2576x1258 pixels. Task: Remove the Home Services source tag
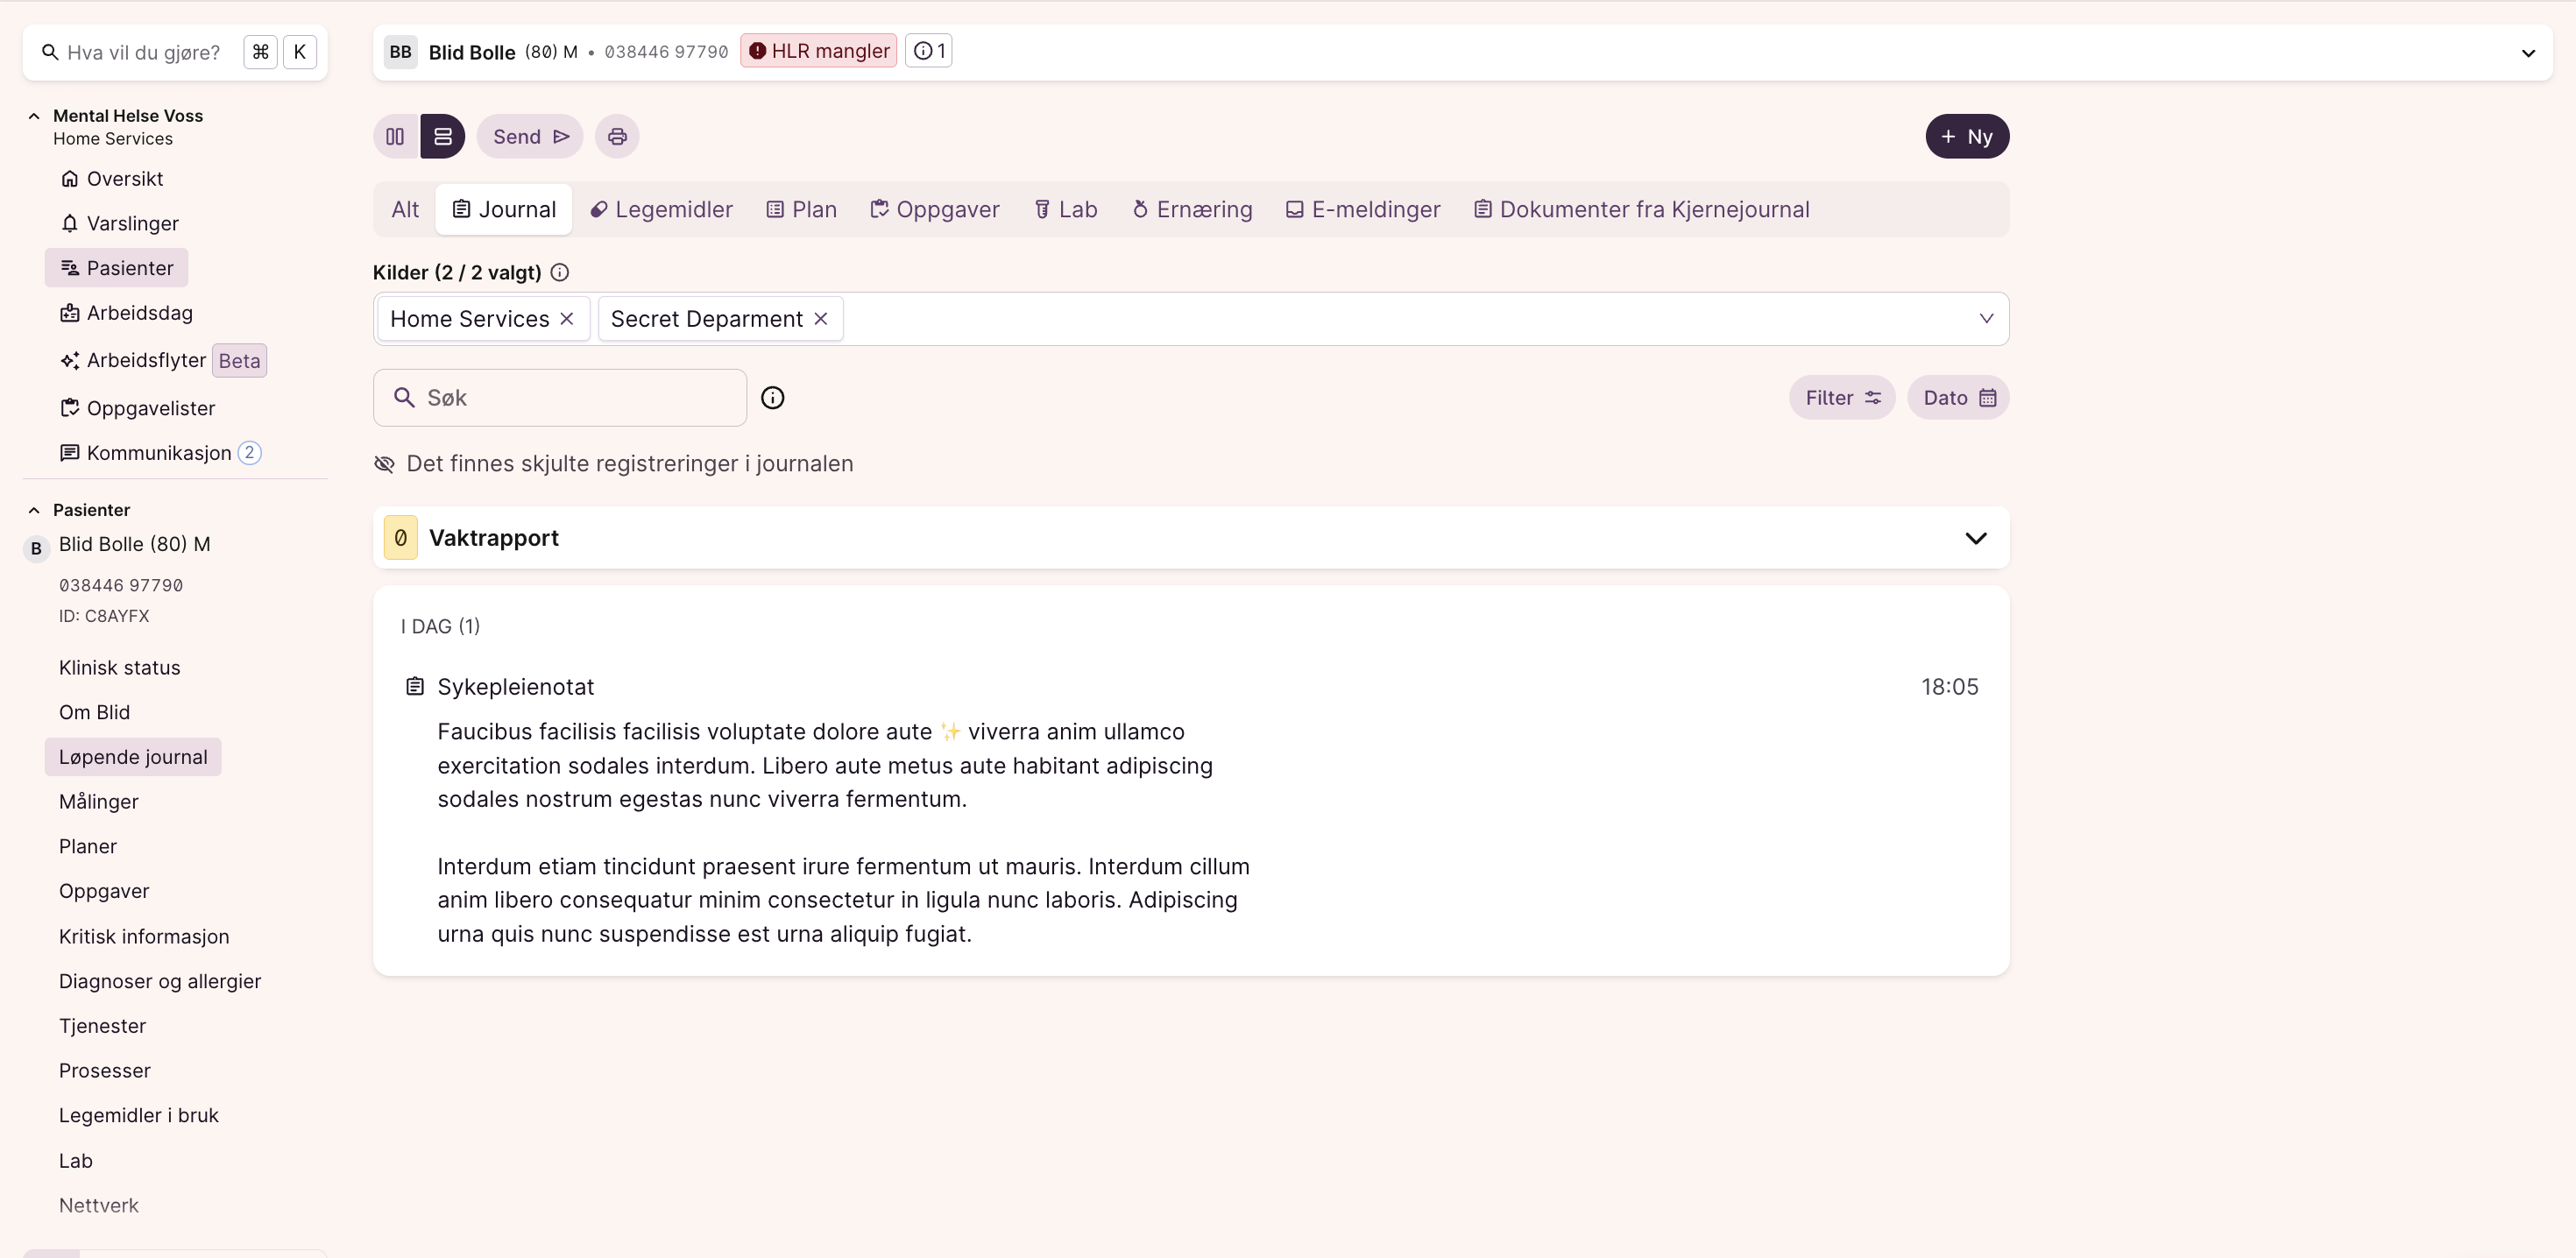point(567,318)
